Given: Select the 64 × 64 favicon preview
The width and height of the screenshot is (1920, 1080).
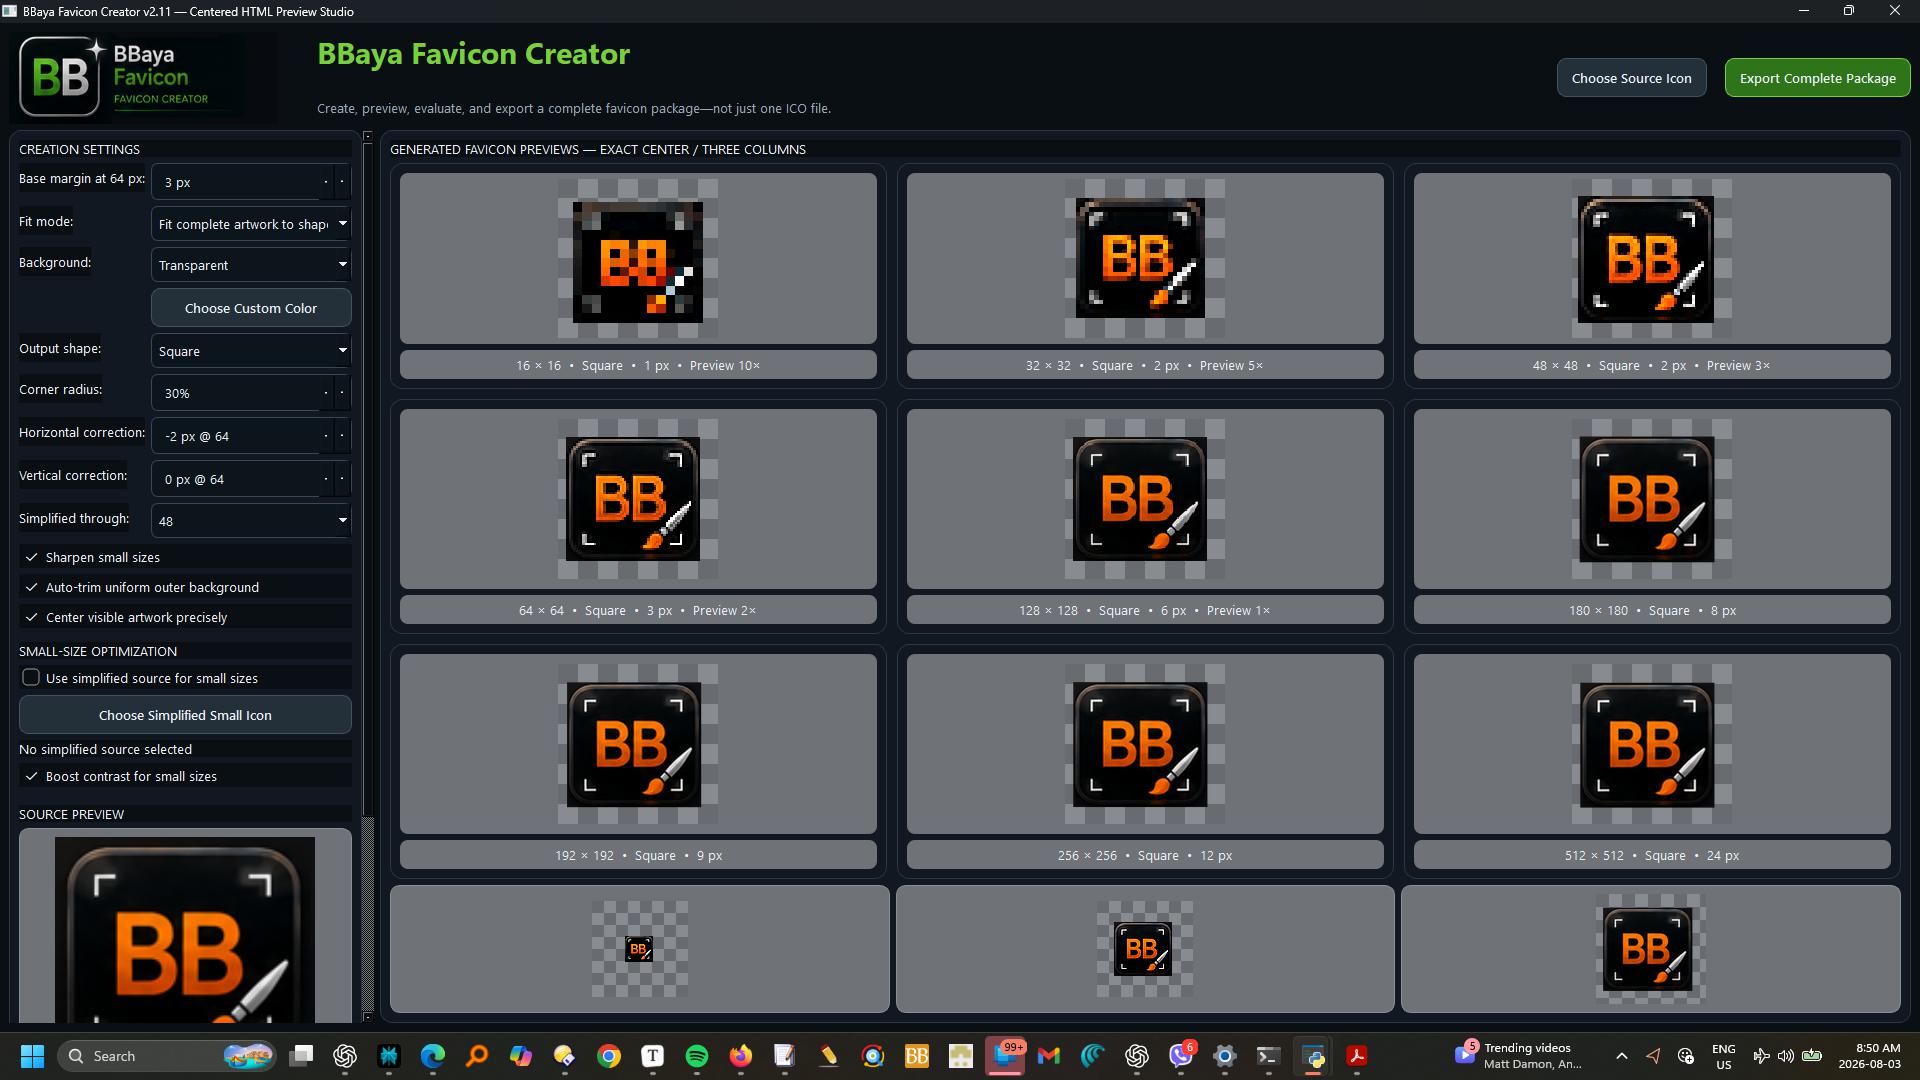Looking at the screenshot, I should point(638,499).
